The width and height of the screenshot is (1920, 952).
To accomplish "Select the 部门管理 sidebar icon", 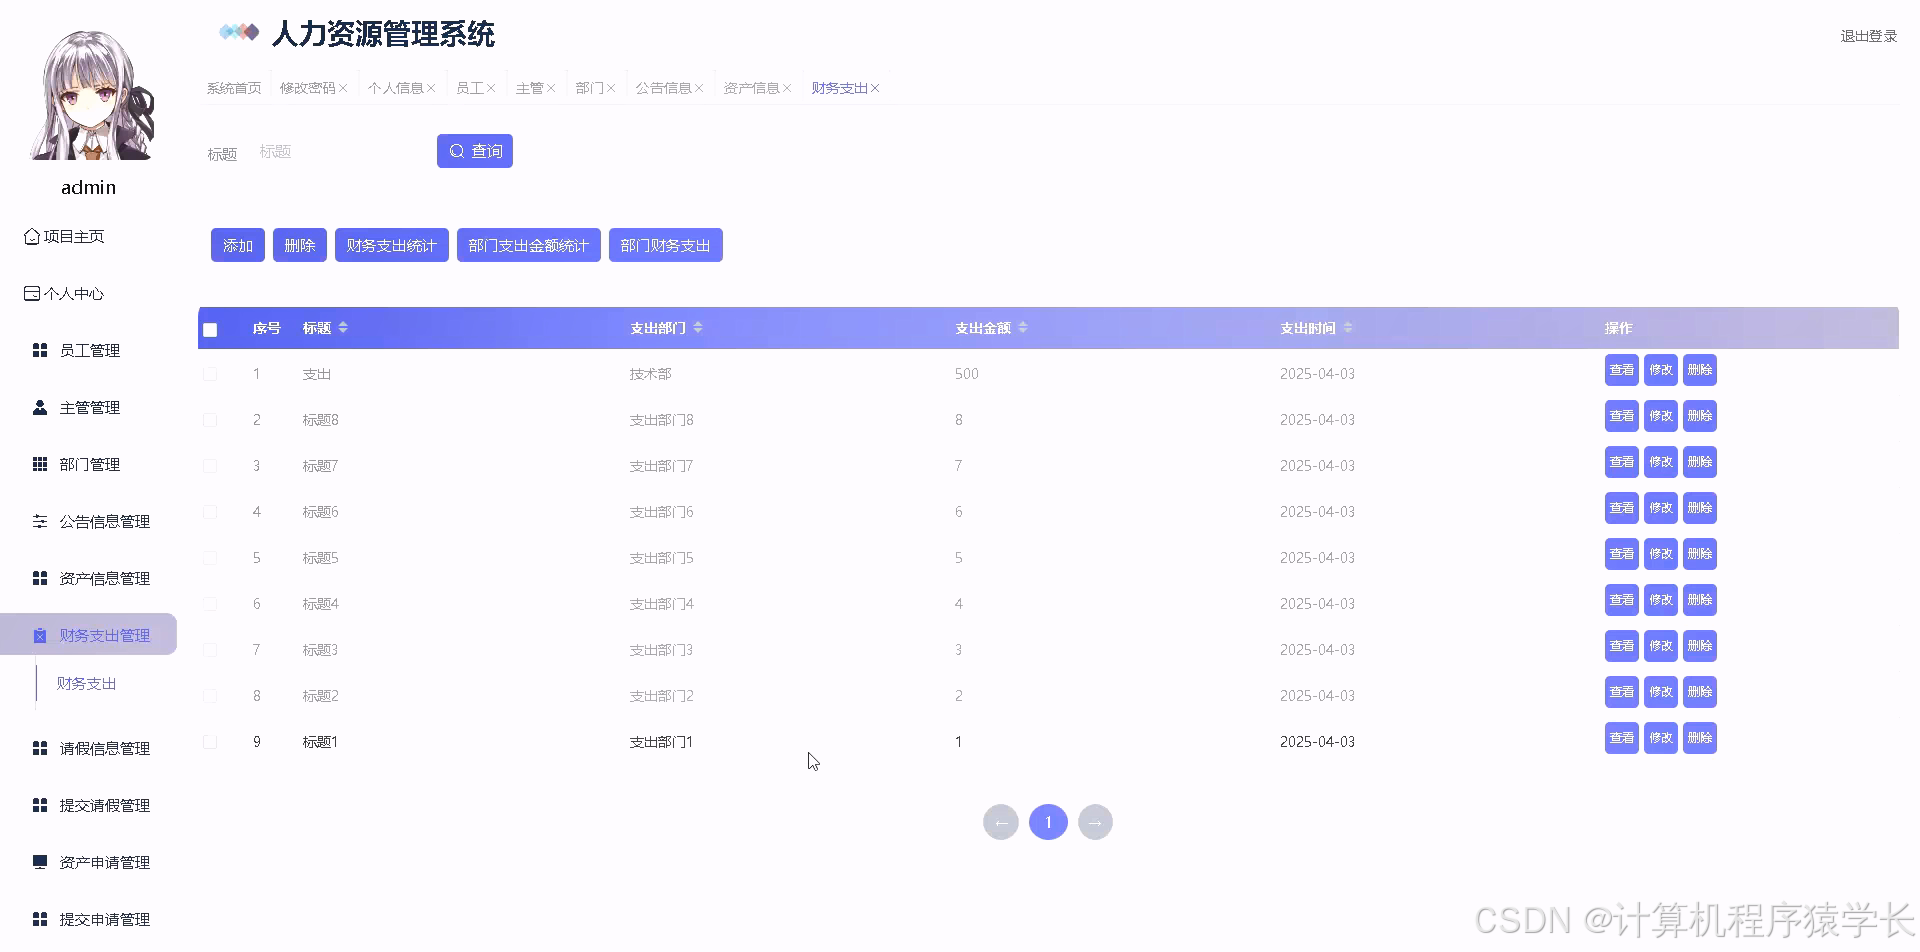I will (x=40, y=464).
